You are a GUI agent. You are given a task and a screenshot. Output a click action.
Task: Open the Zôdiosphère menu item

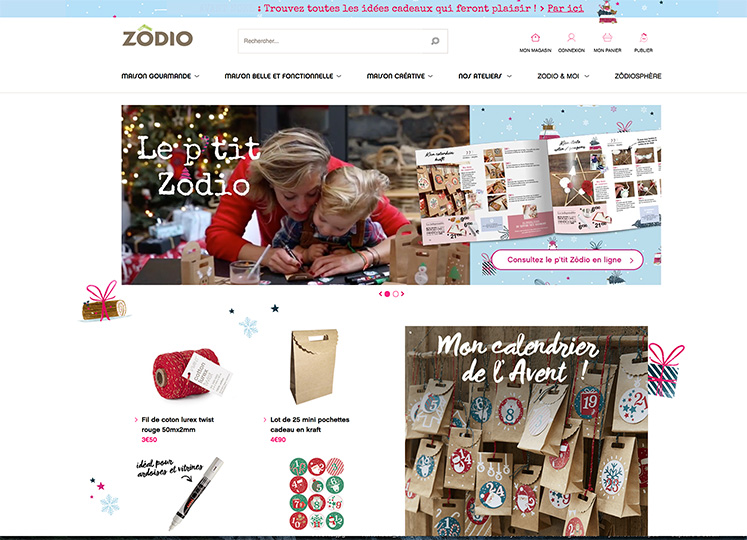(638, 76)
